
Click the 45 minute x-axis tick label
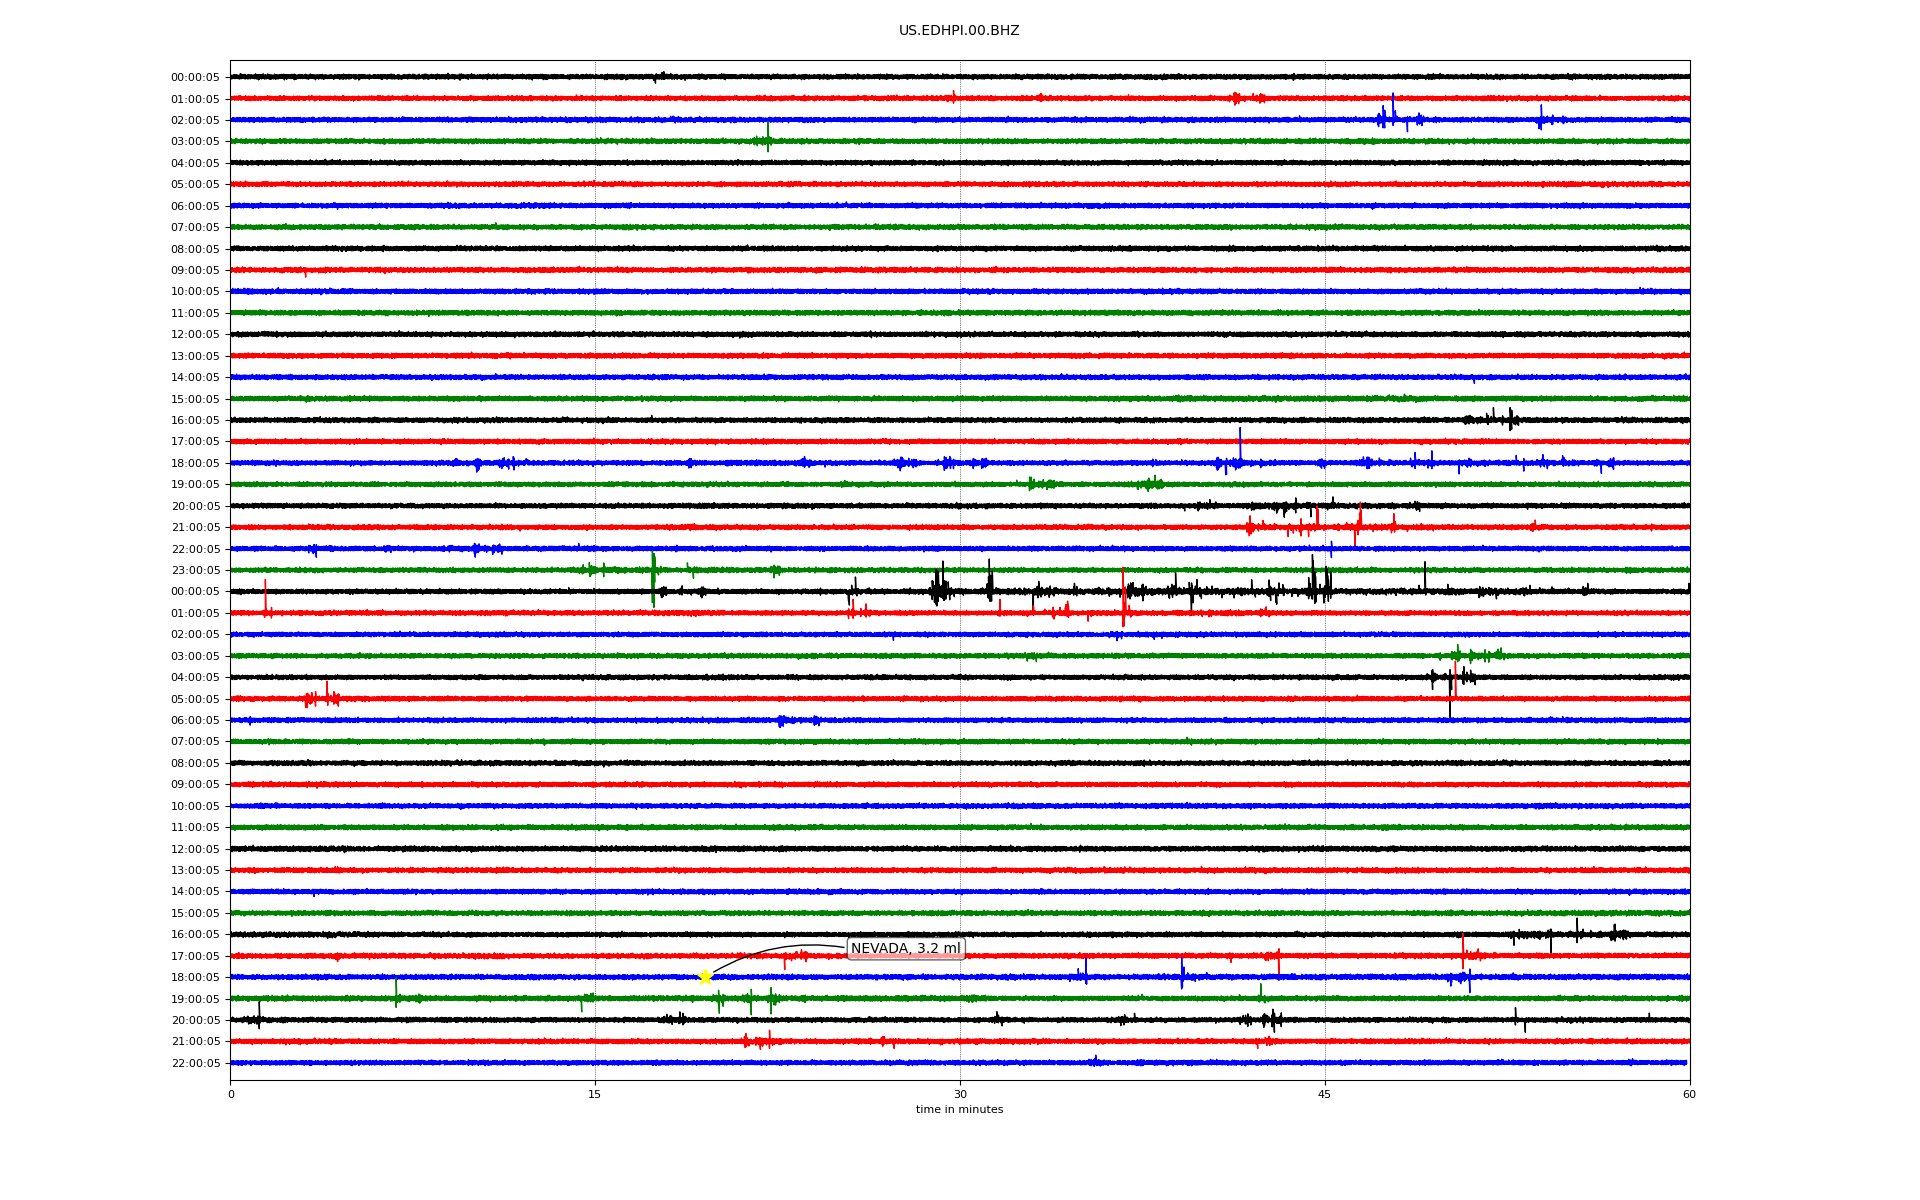click(1325, 1094)
